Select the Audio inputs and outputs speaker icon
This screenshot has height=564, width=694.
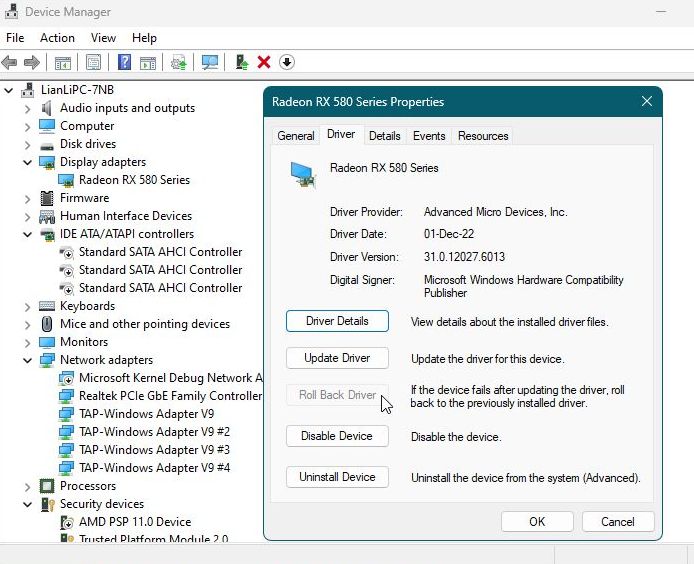click(x=46, y=108)
